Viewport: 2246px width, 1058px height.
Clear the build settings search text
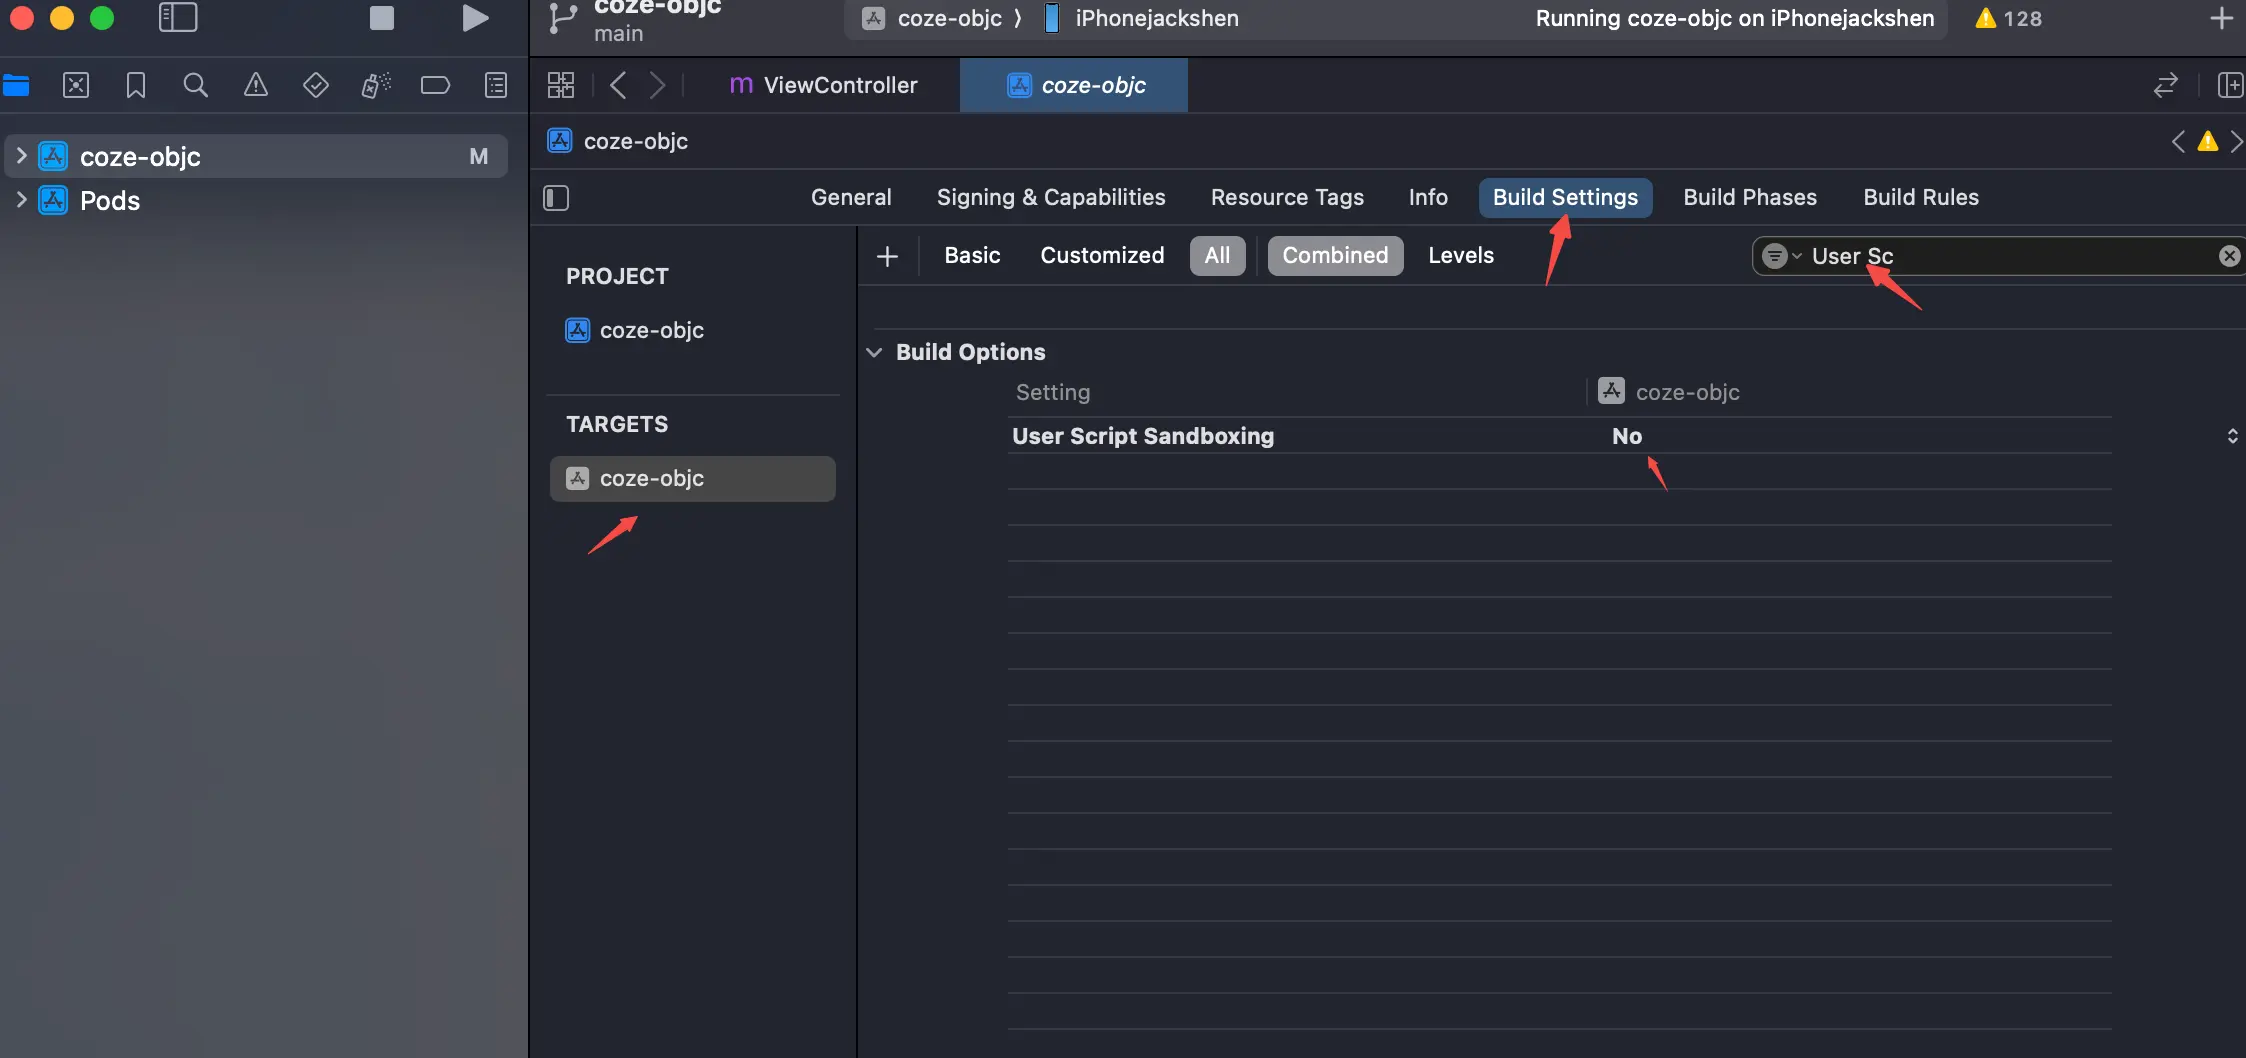tap(2229, 256)
